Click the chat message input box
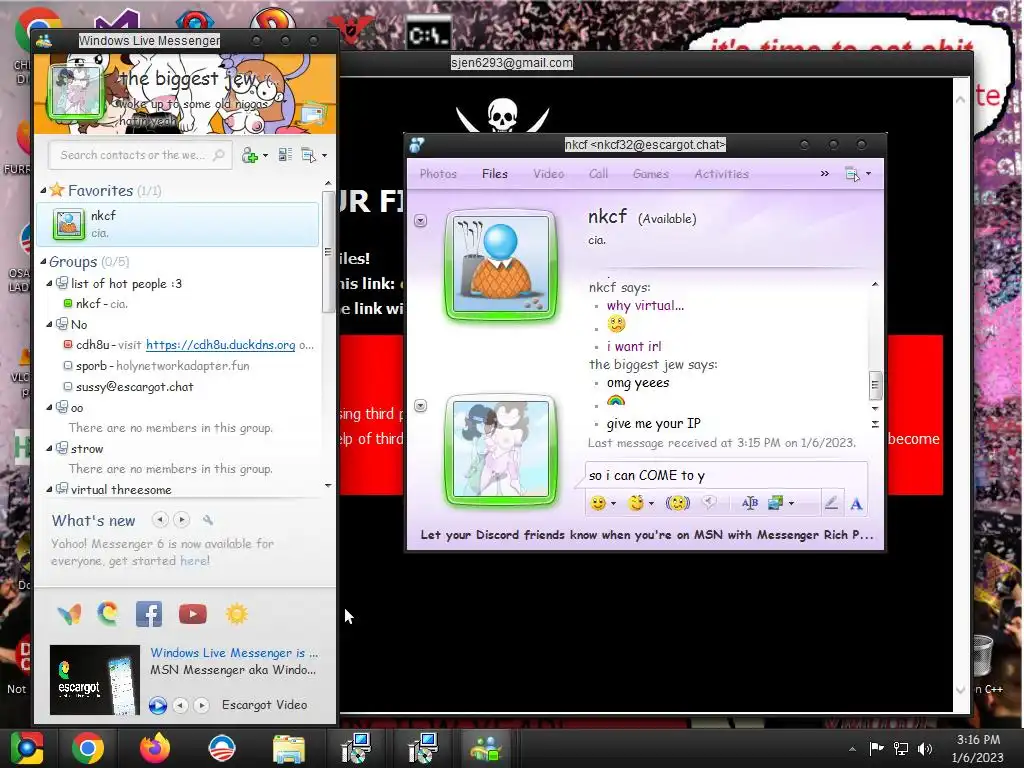Viewport: 1024px width, 768px height. coord(726,475)
